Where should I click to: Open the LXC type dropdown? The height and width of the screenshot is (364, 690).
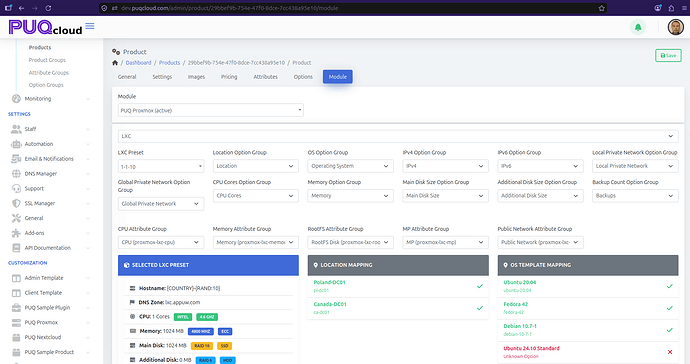398,136
